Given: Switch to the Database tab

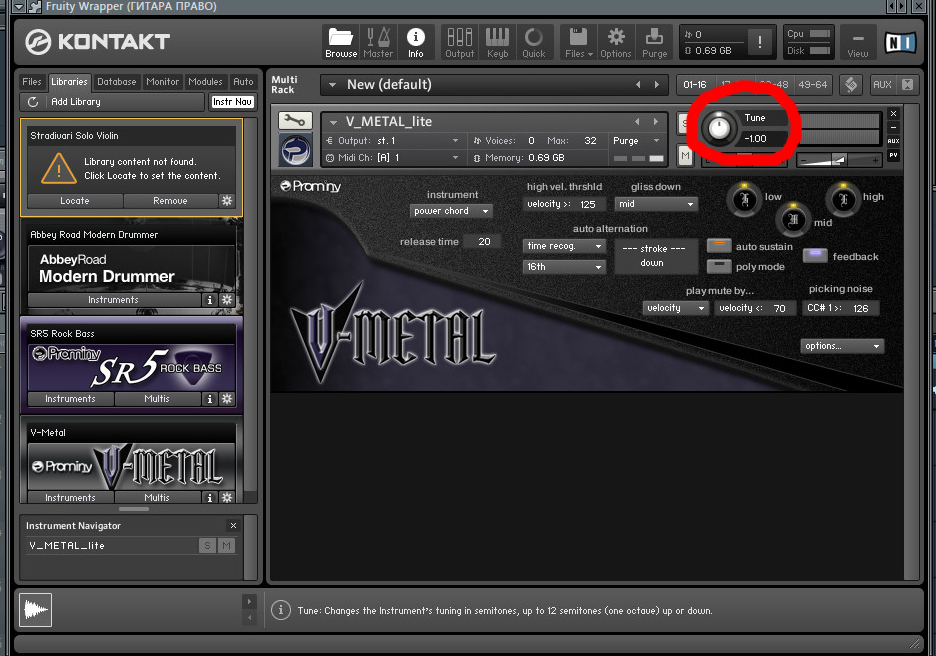Looking at the screenshot, I should coord(116,82).
